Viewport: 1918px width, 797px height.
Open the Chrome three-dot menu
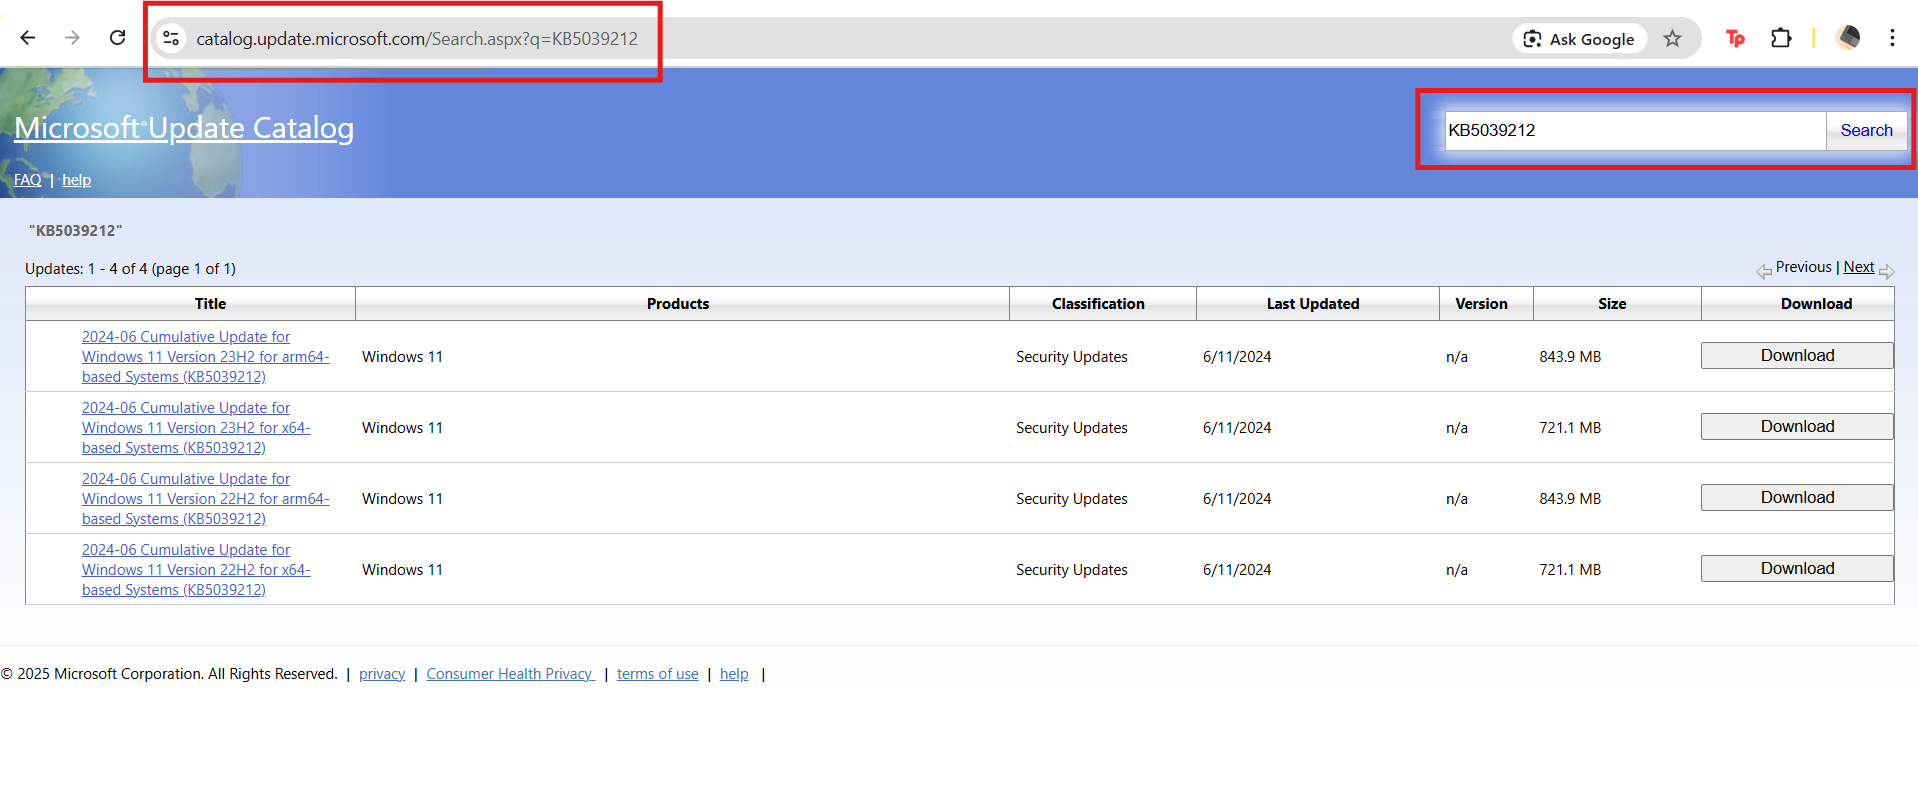point(1892,38)
